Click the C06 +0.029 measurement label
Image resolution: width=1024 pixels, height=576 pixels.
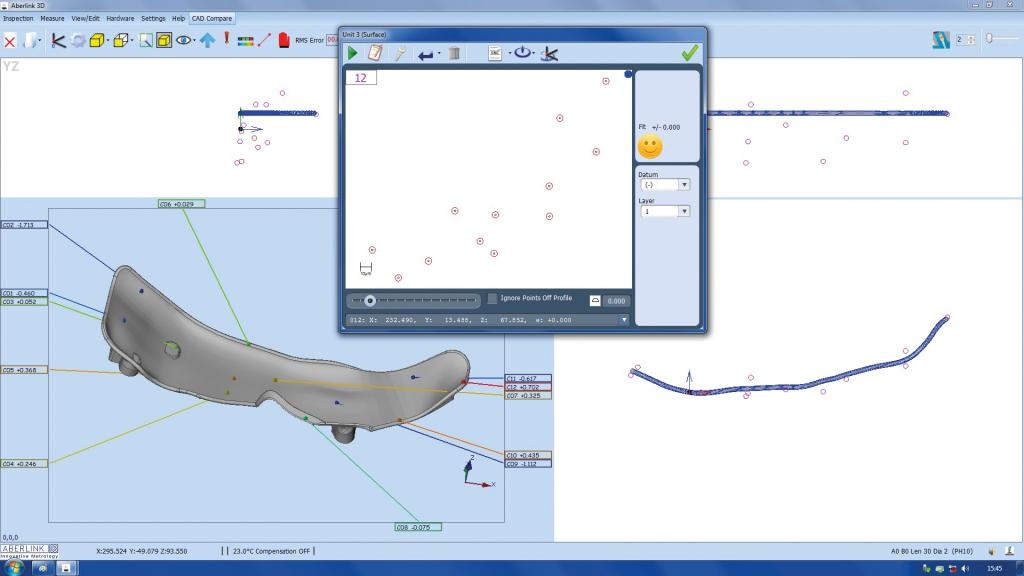click(181, 204)
